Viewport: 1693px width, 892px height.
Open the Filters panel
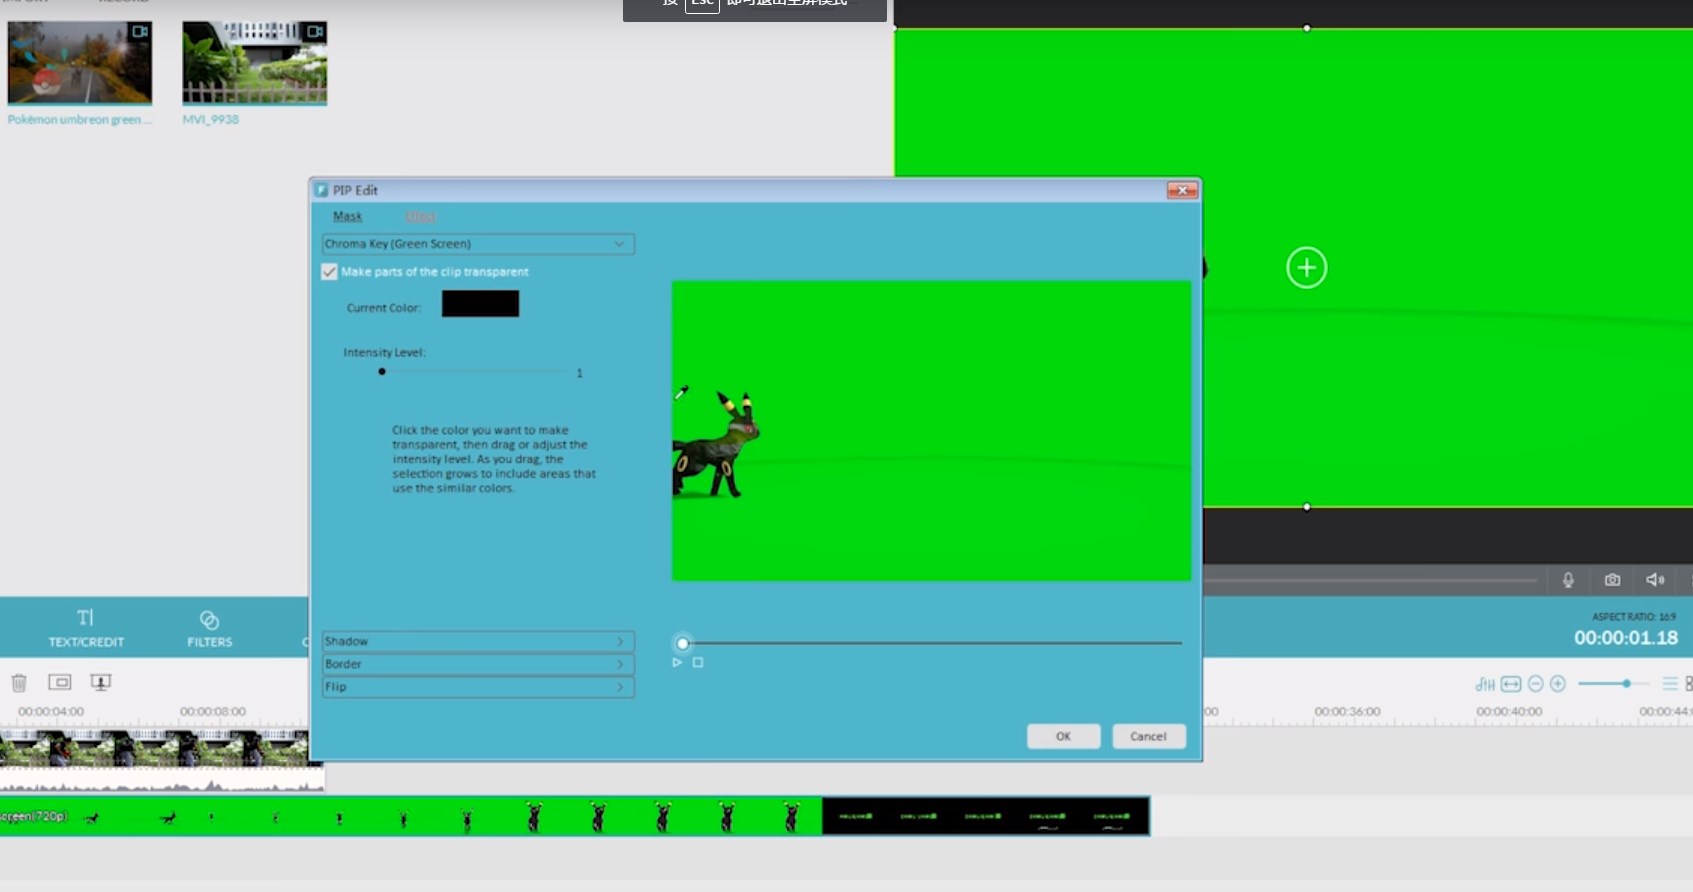pyautogui.click(x=209, y=628)
